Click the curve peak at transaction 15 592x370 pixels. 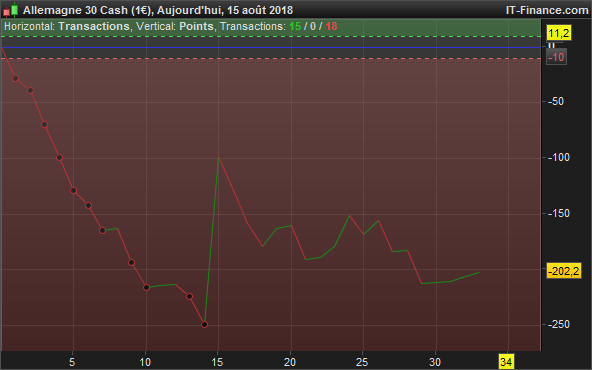point(219,157)
